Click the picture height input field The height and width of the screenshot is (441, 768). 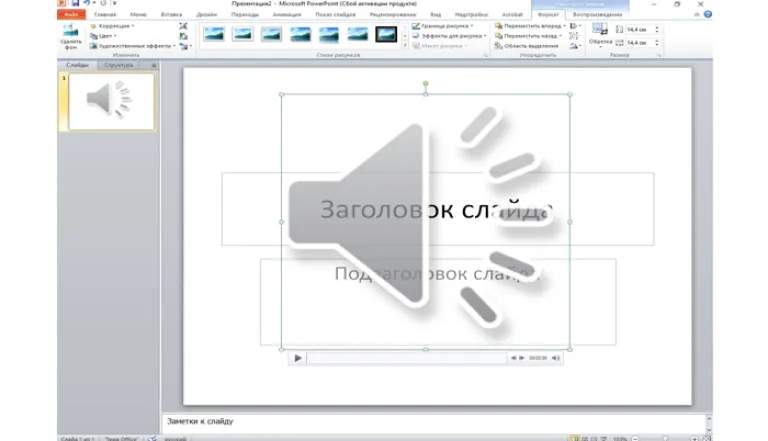pyautogui.click(x=640, y=30)
